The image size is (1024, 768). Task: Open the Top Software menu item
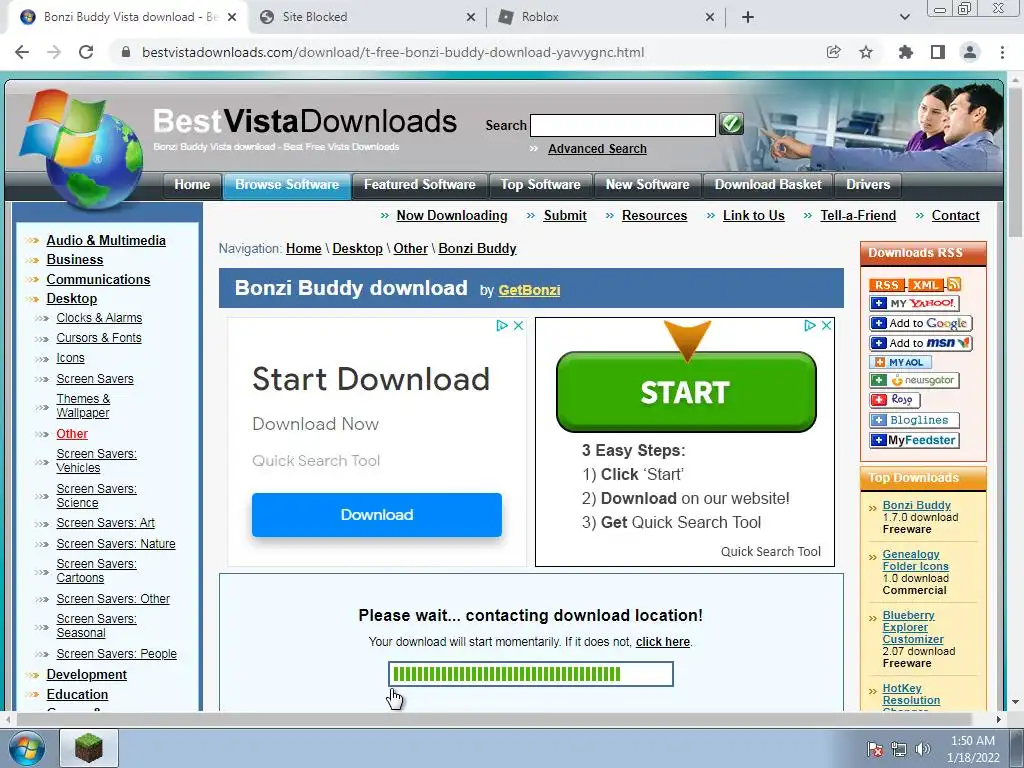tap(540, 185)
